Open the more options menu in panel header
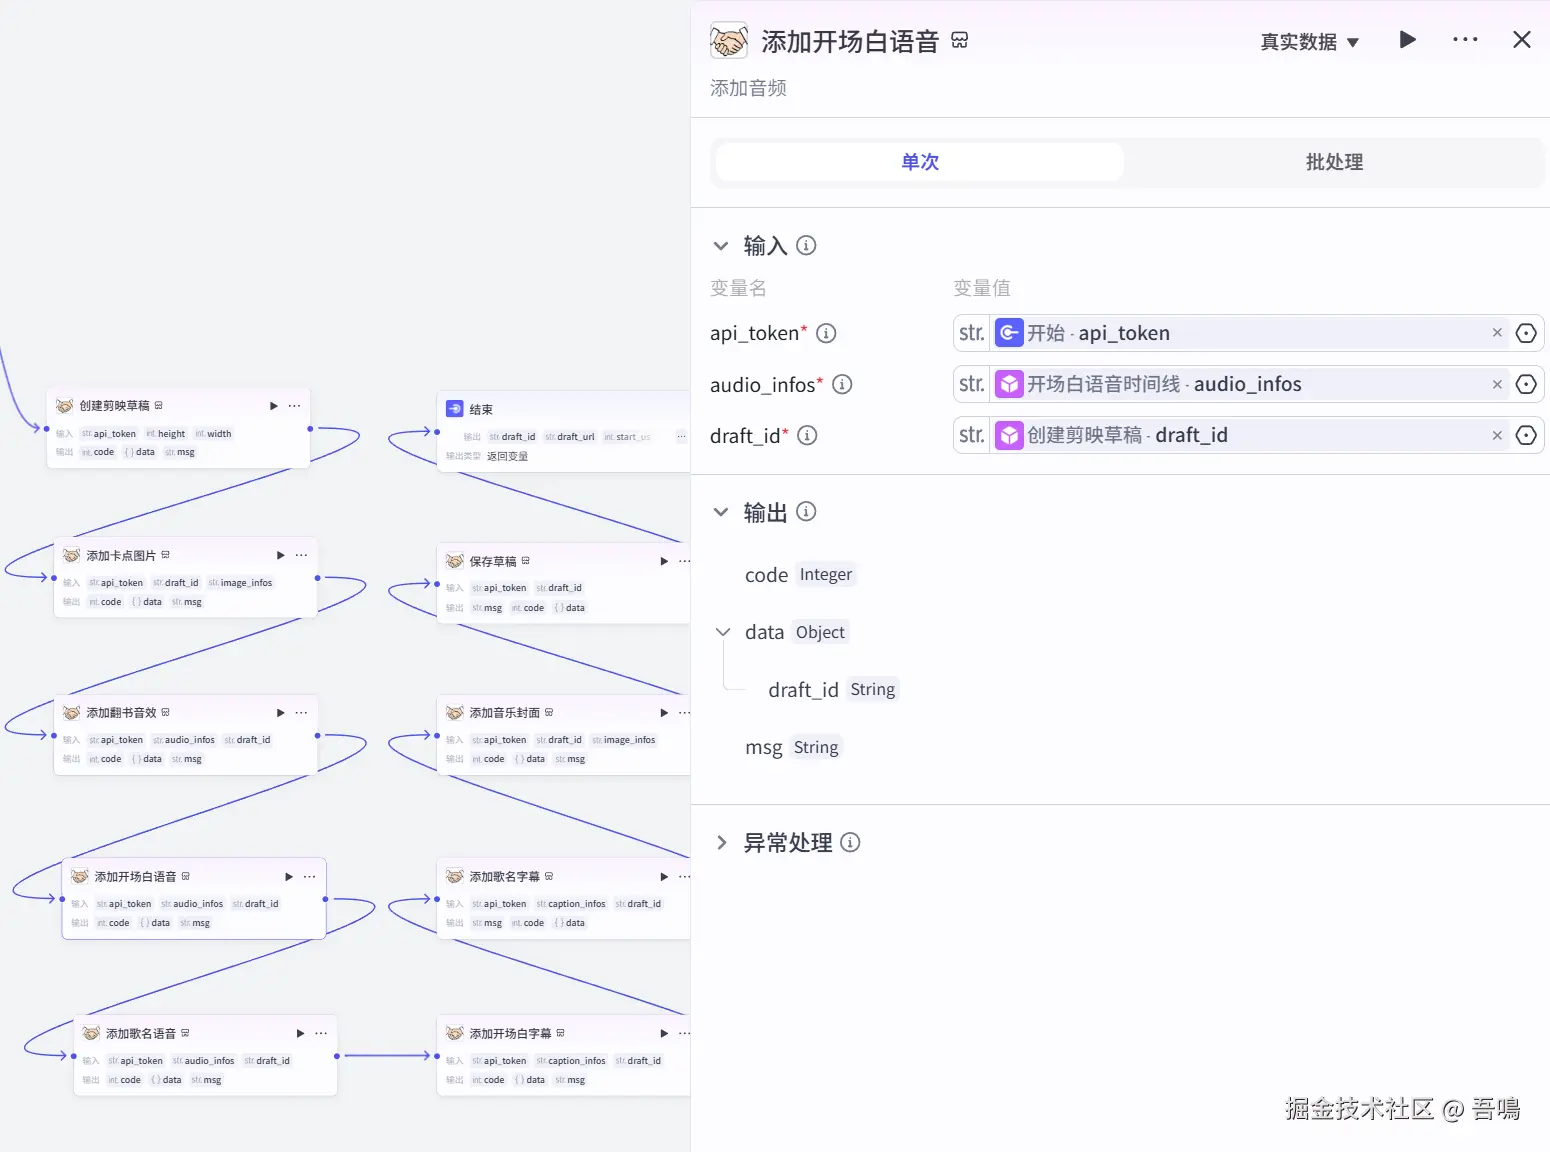Viewport: 1550px width, 1152px height. pyautogui.click(x=1465, y=40)
